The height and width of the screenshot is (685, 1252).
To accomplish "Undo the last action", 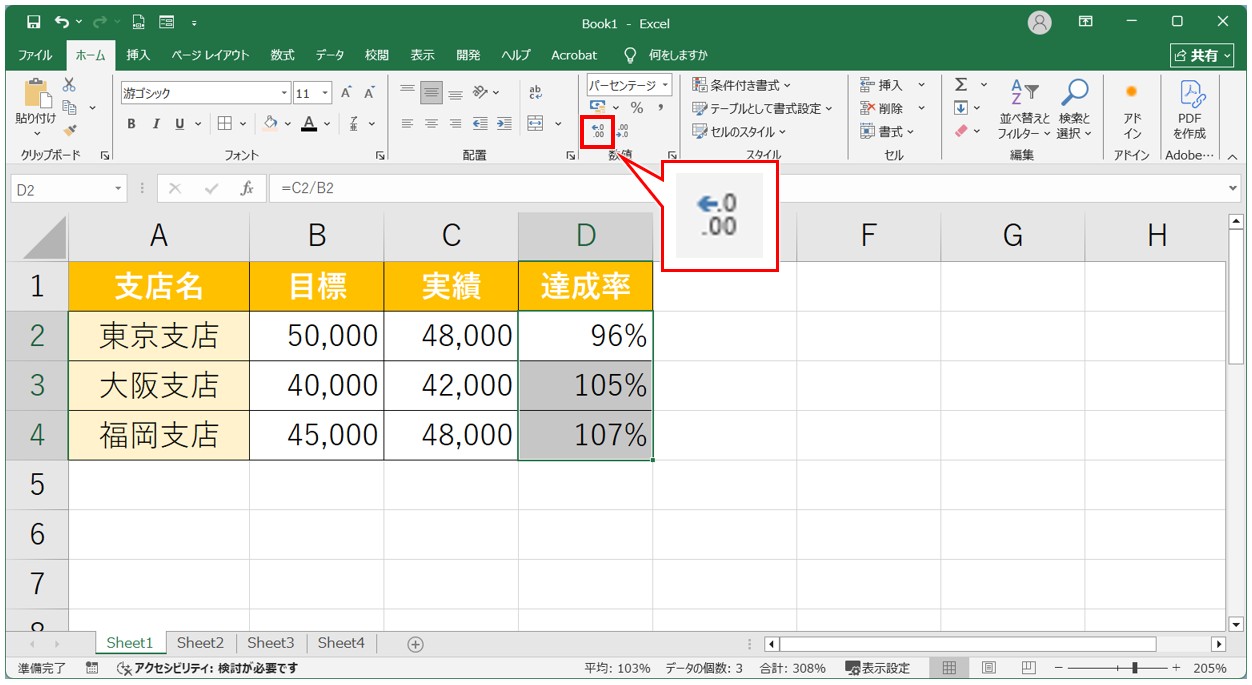I will point(63,22).
